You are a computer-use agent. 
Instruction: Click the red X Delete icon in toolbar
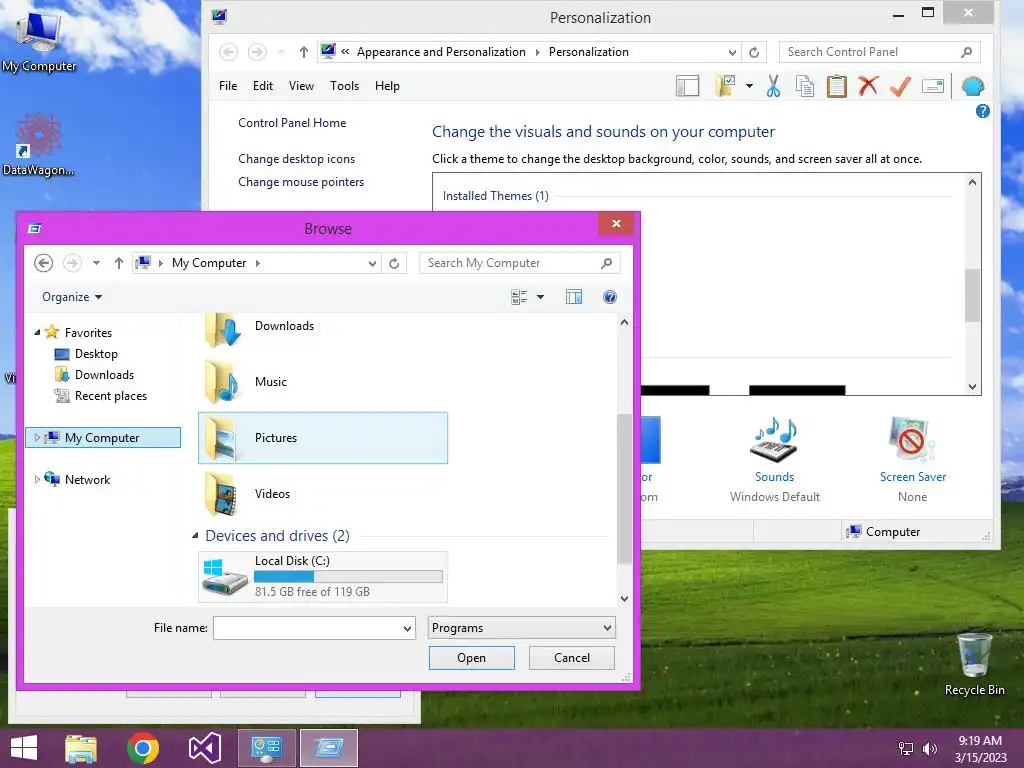(x=868, y=86)
